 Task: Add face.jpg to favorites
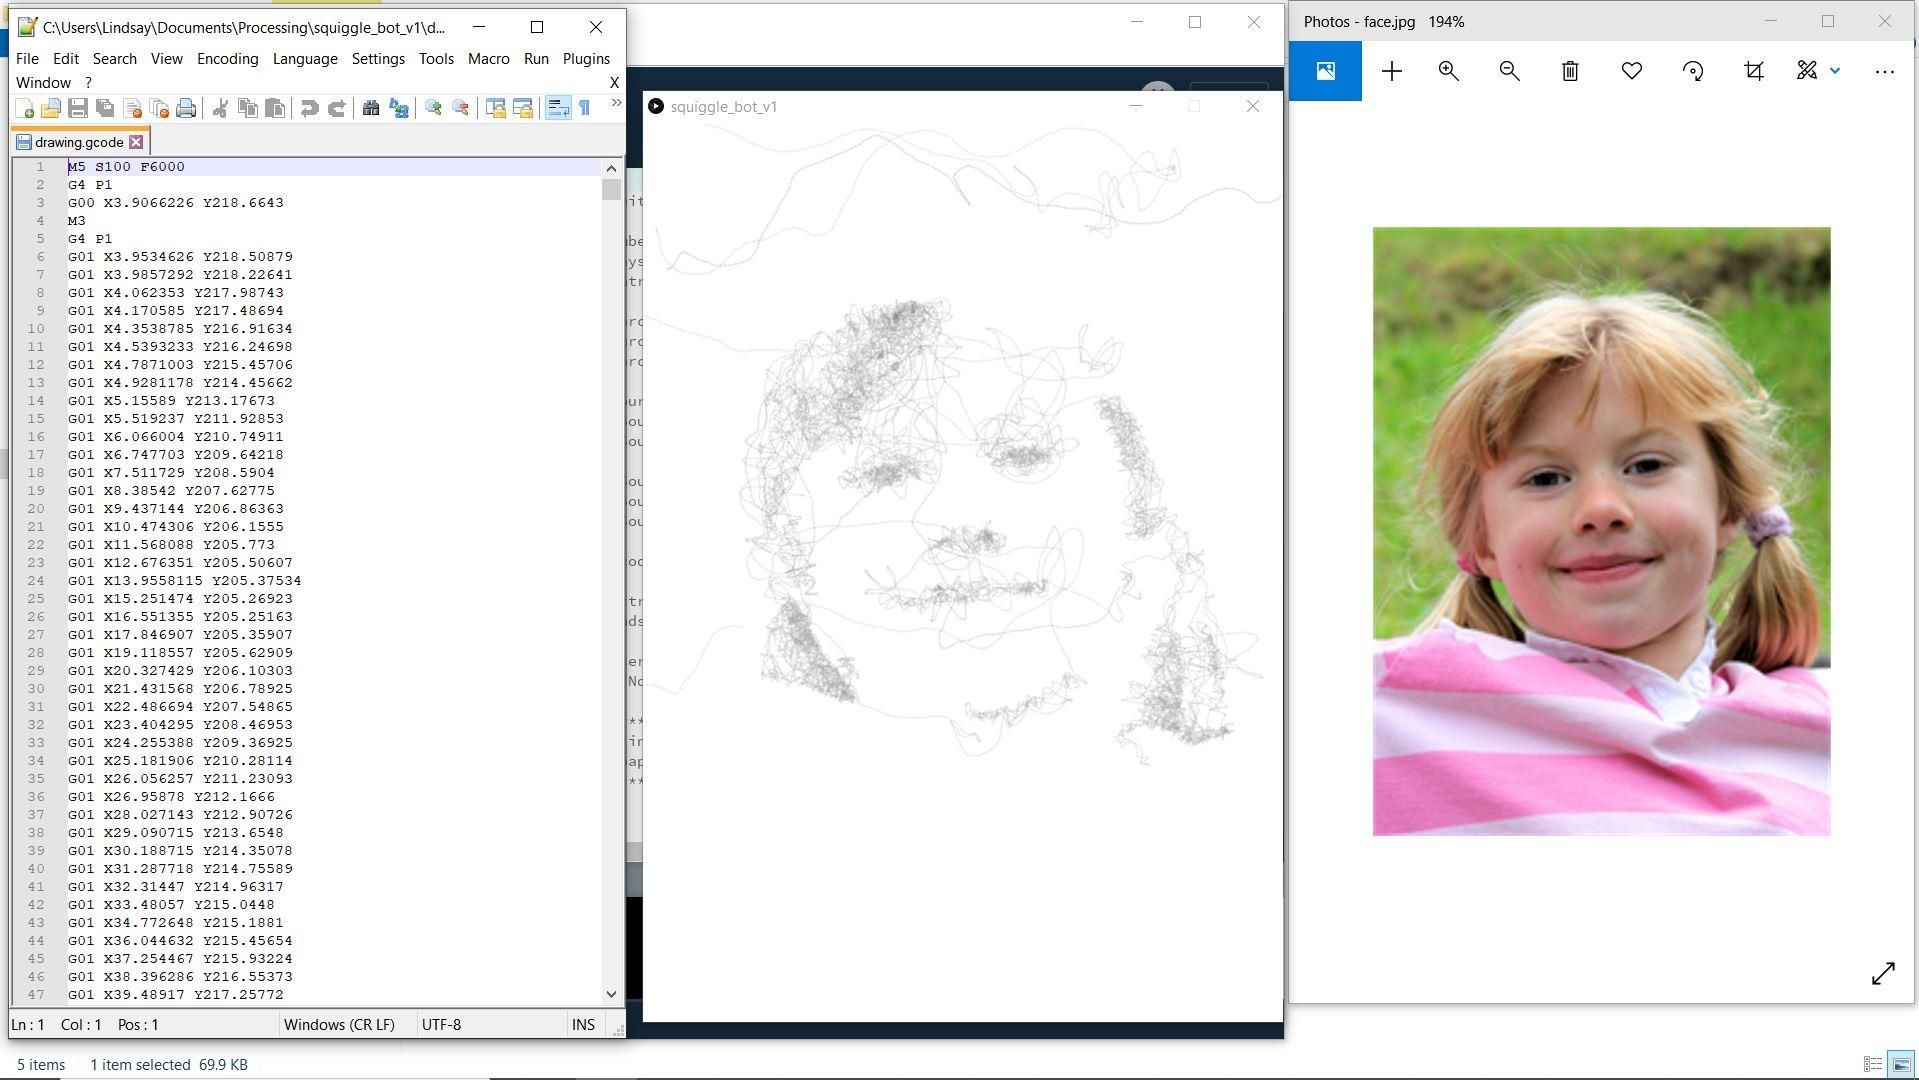[x=1631, y=70]
